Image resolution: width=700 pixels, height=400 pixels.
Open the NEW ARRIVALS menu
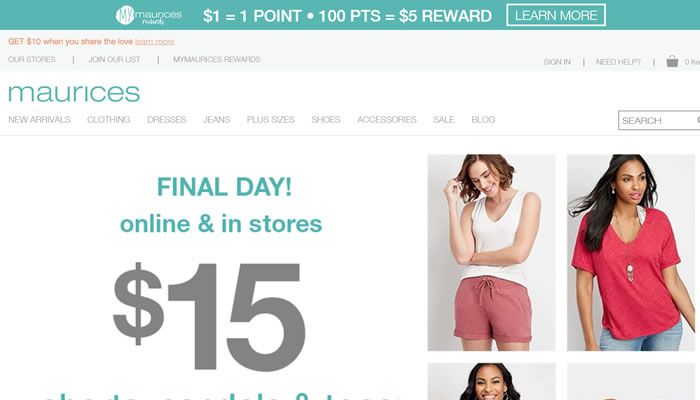[x=39, y=120]
